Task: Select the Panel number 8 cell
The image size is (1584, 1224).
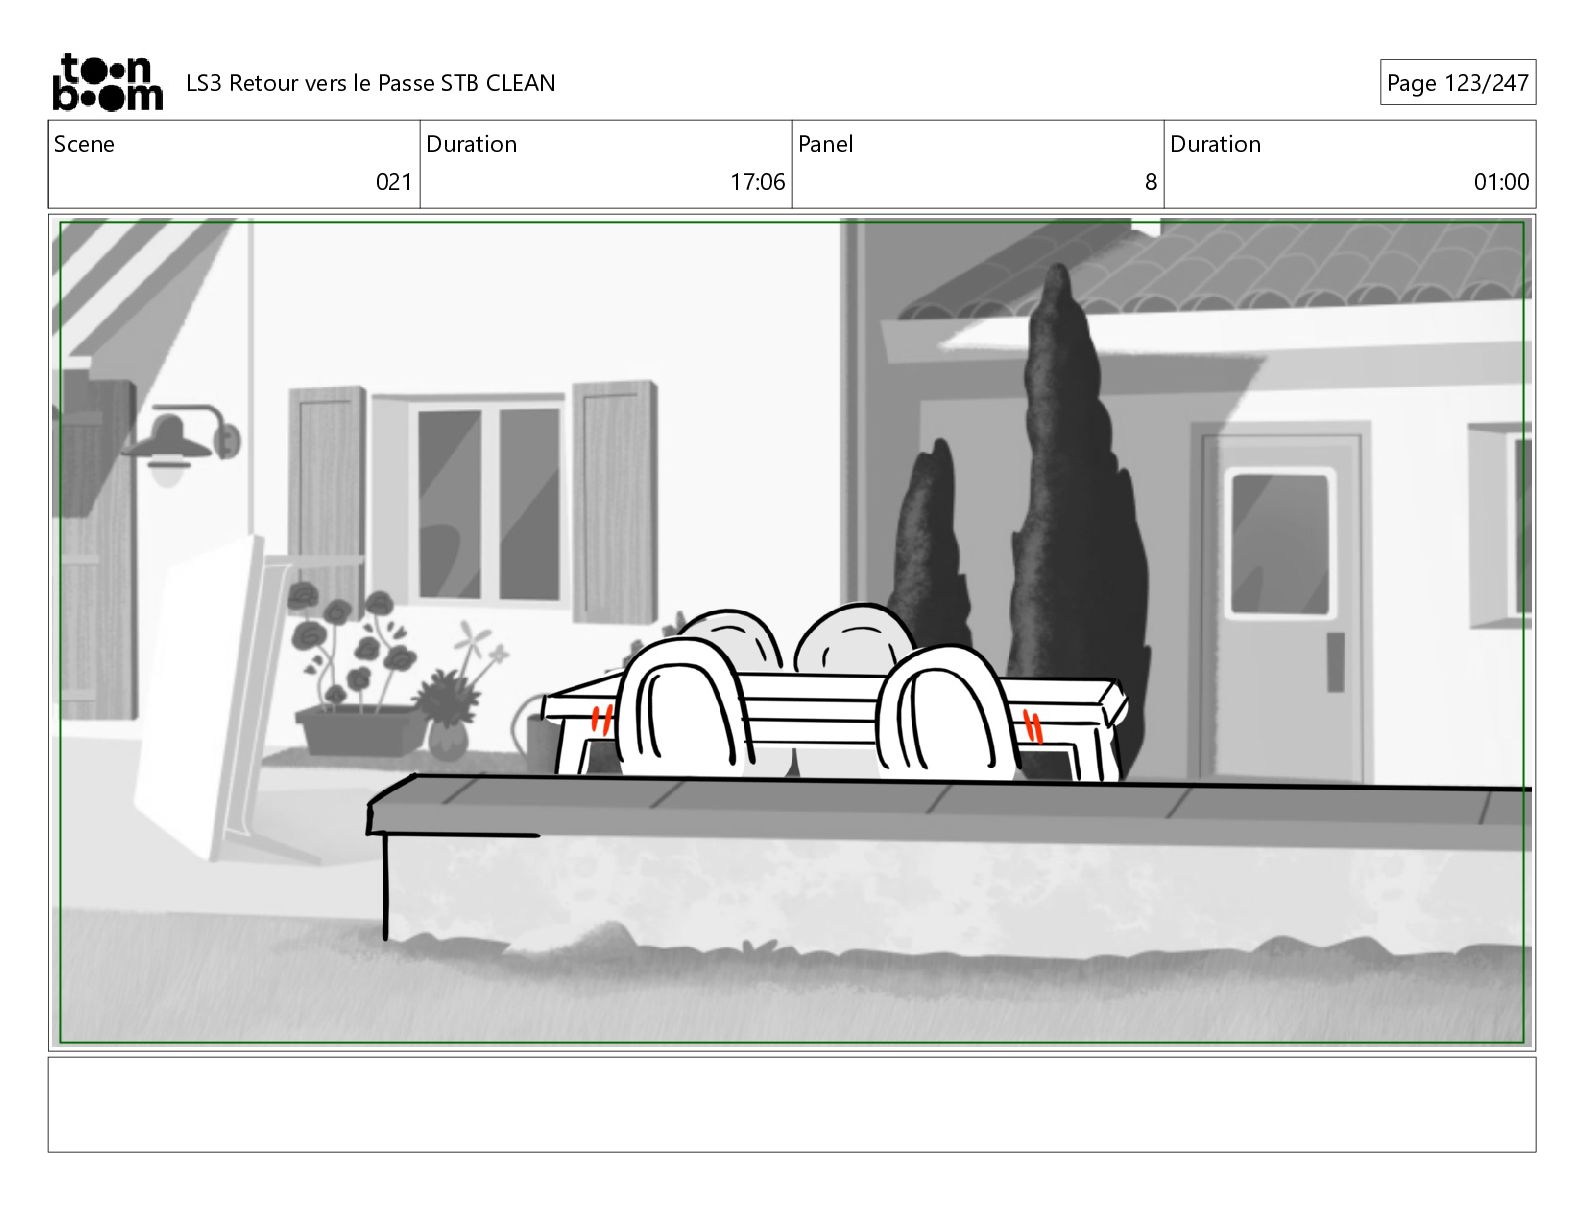Action: (978, 165)
